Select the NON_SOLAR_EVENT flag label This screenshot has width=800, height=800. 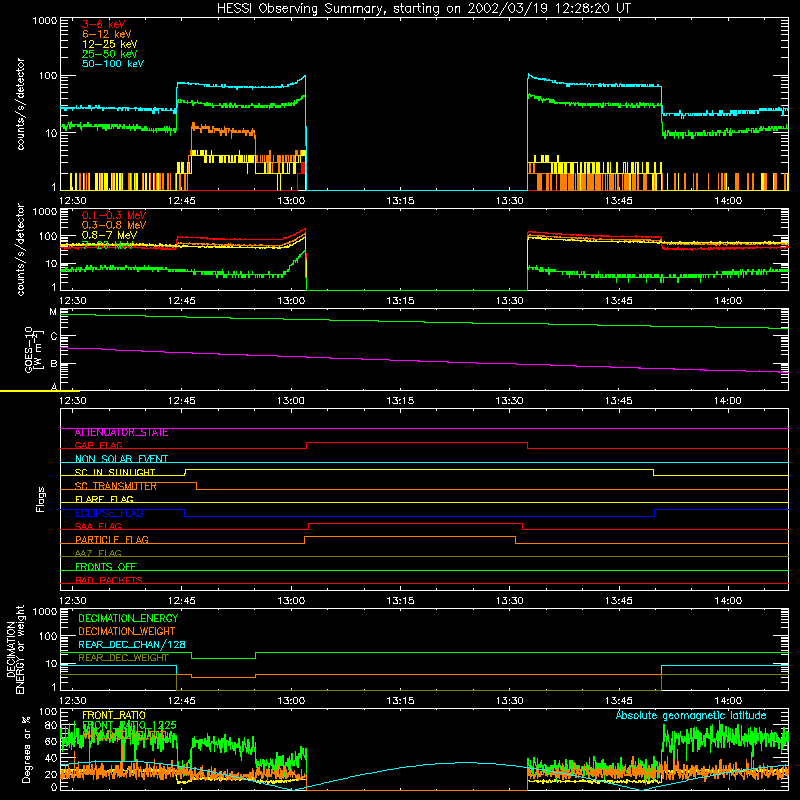(x=121, y=459)
